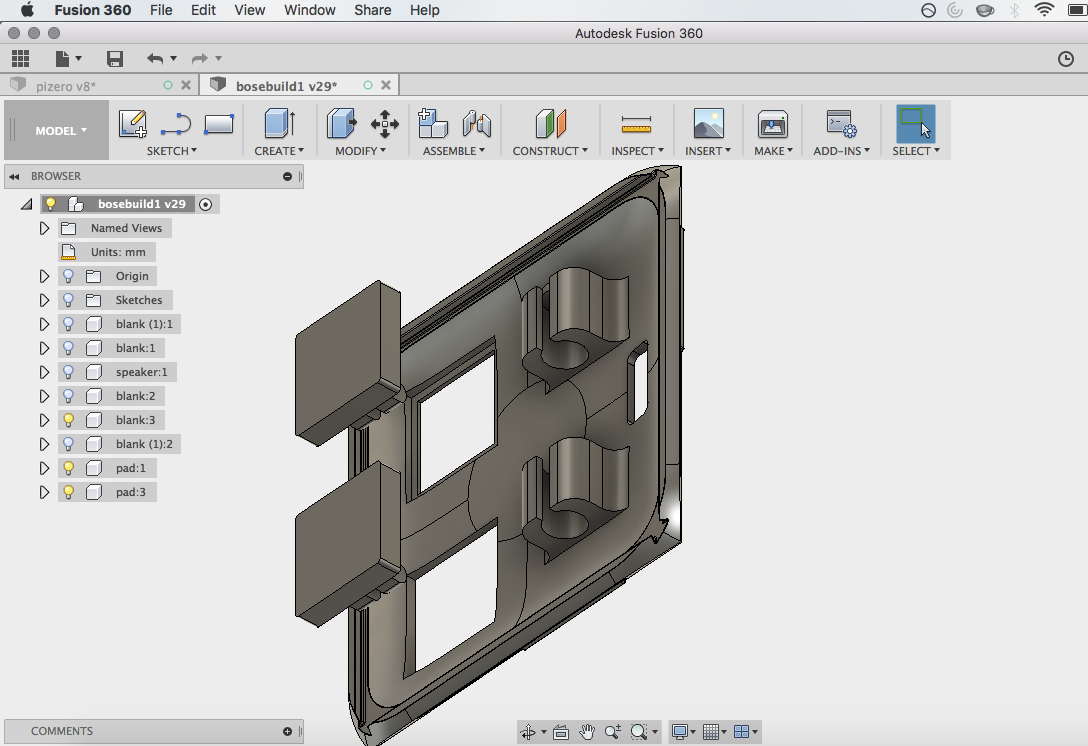This screenshot has width=1088, height=746.
Task: Activate the Press Pull tool
Action: coord(341,124)
